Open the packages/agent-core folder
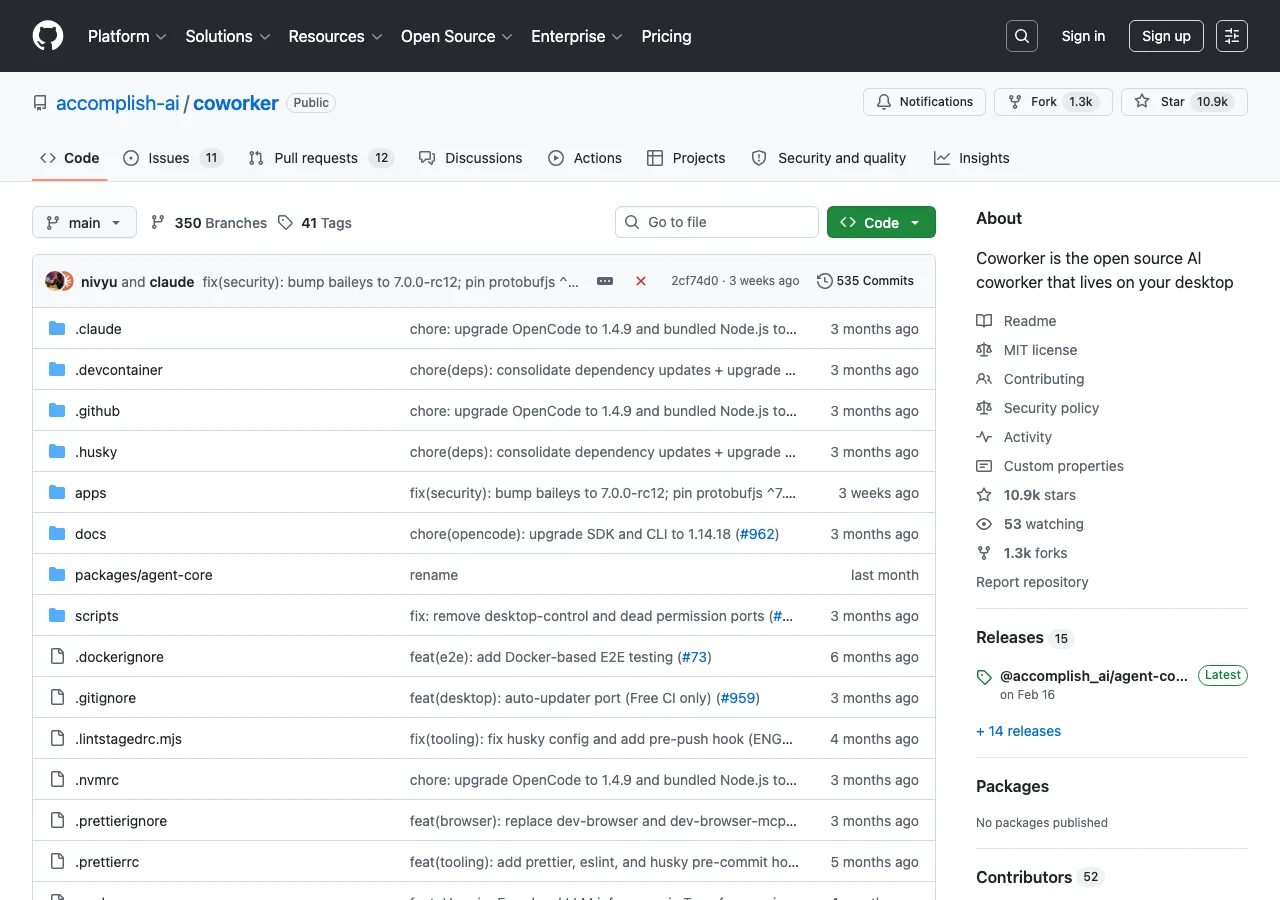The image size is (1280, 900). coord(144,575)
